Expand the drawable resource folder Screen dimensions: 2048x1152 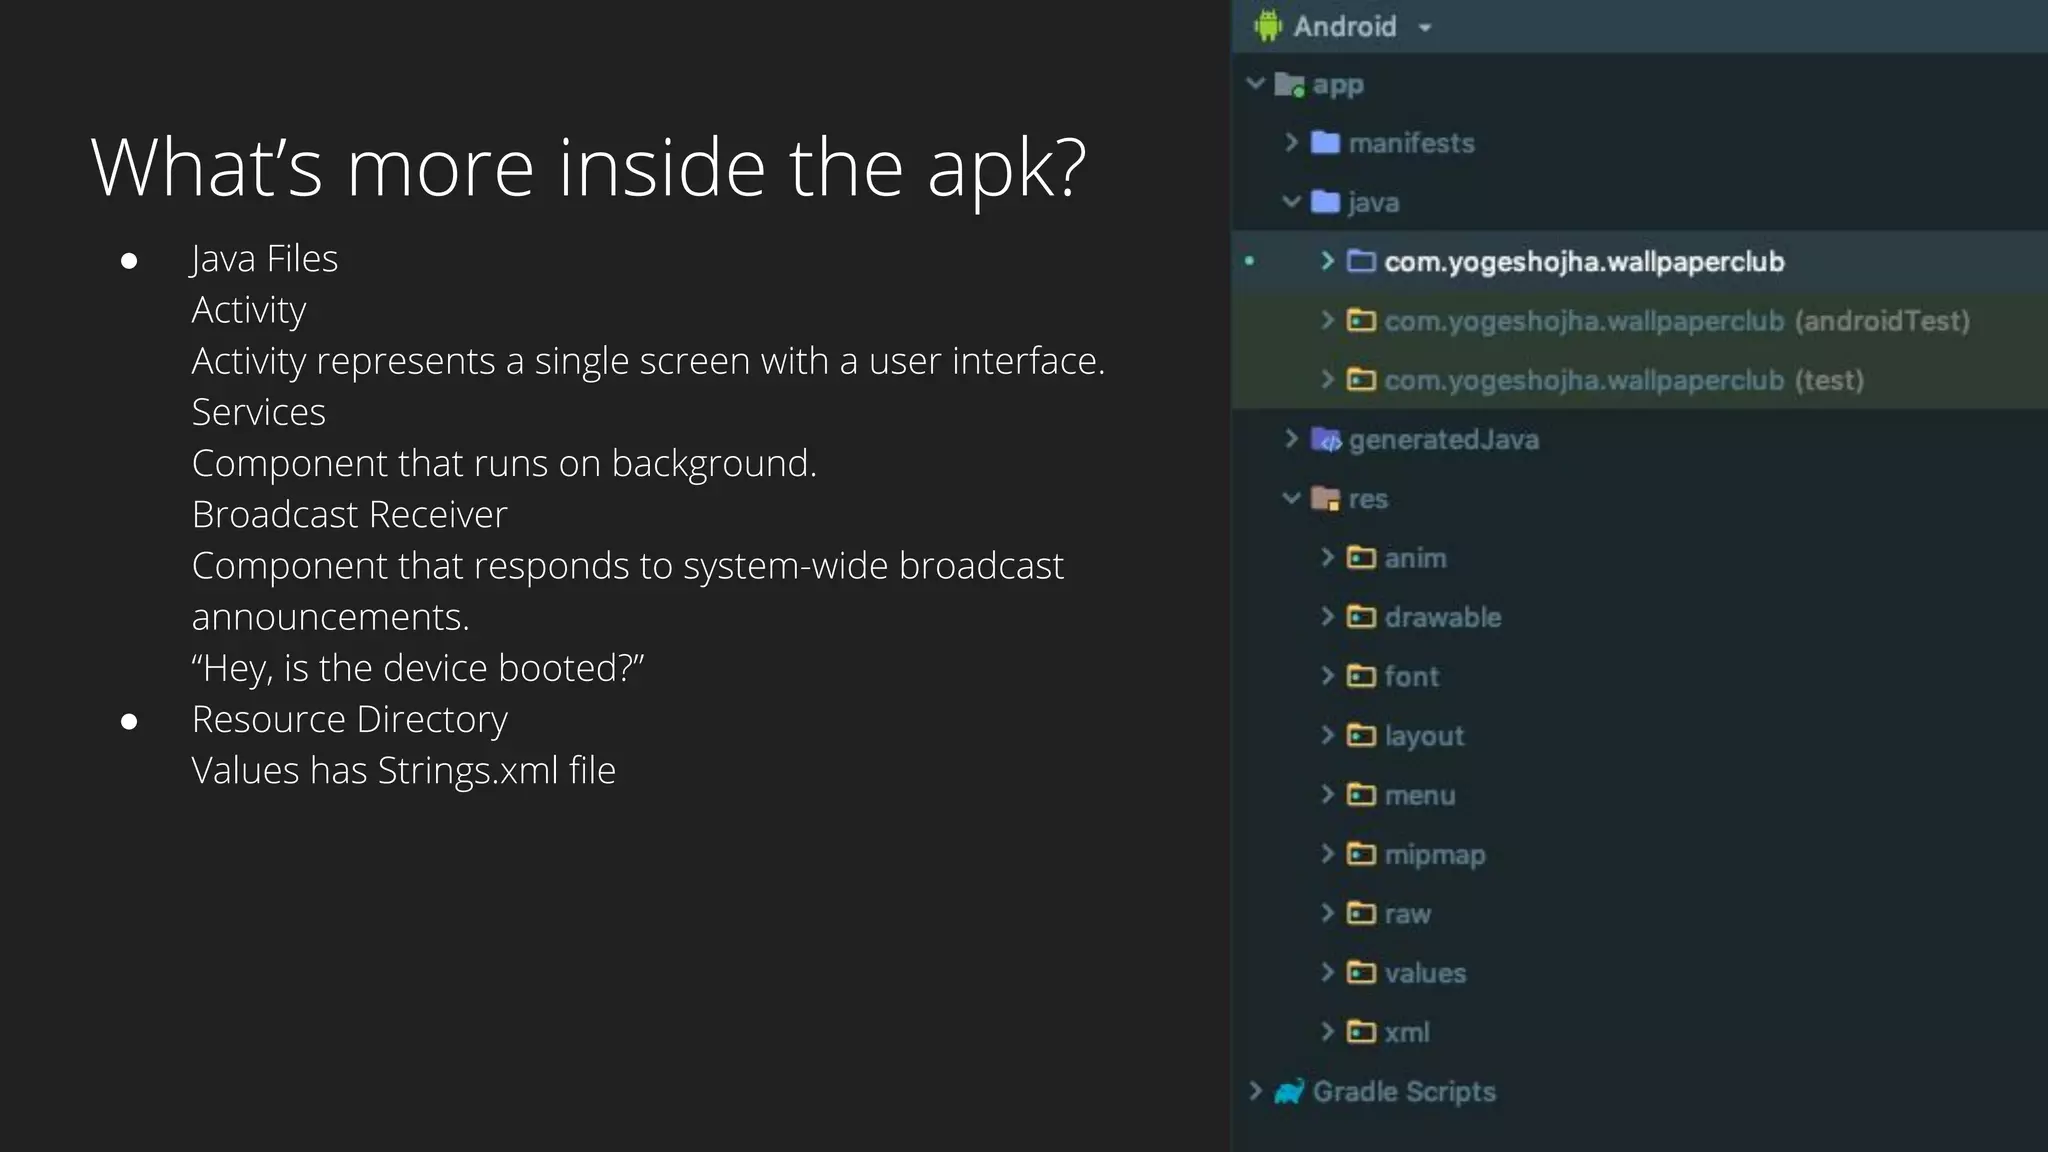(x=1328, y=616)
